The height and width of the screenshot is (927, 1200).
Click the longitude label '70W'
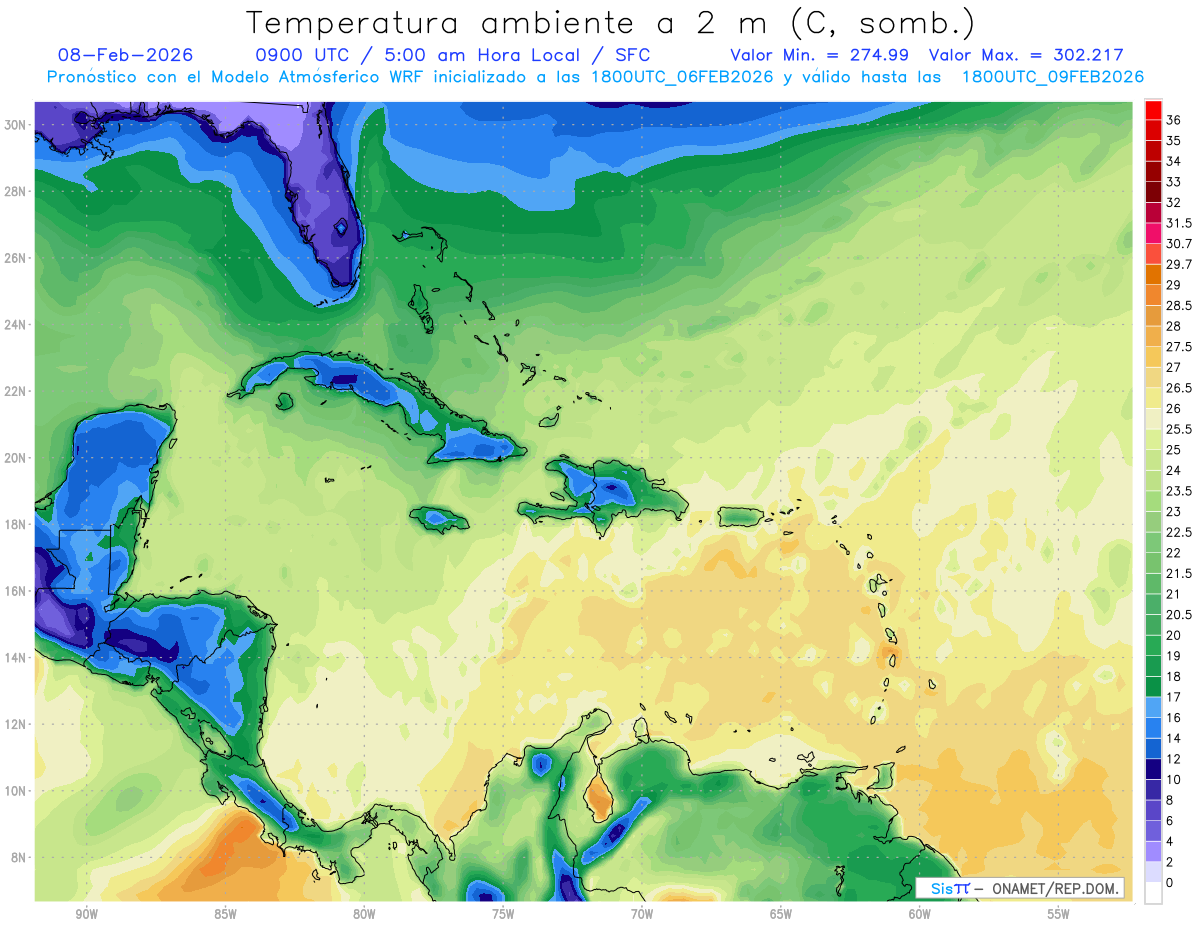(x=642, y=914)
